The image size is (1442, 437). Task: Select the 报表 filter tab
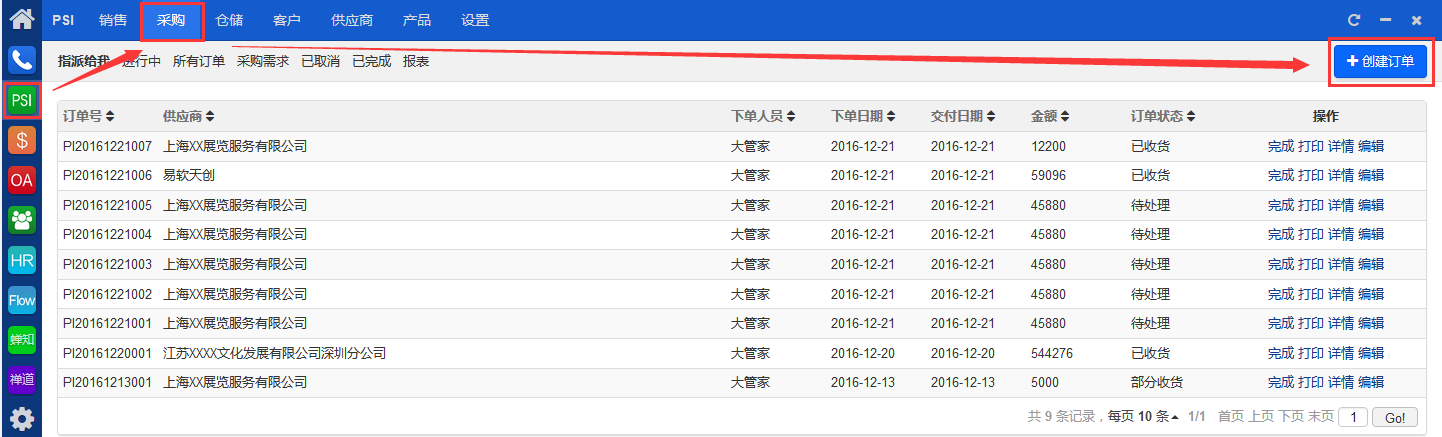tap(416, 61)
